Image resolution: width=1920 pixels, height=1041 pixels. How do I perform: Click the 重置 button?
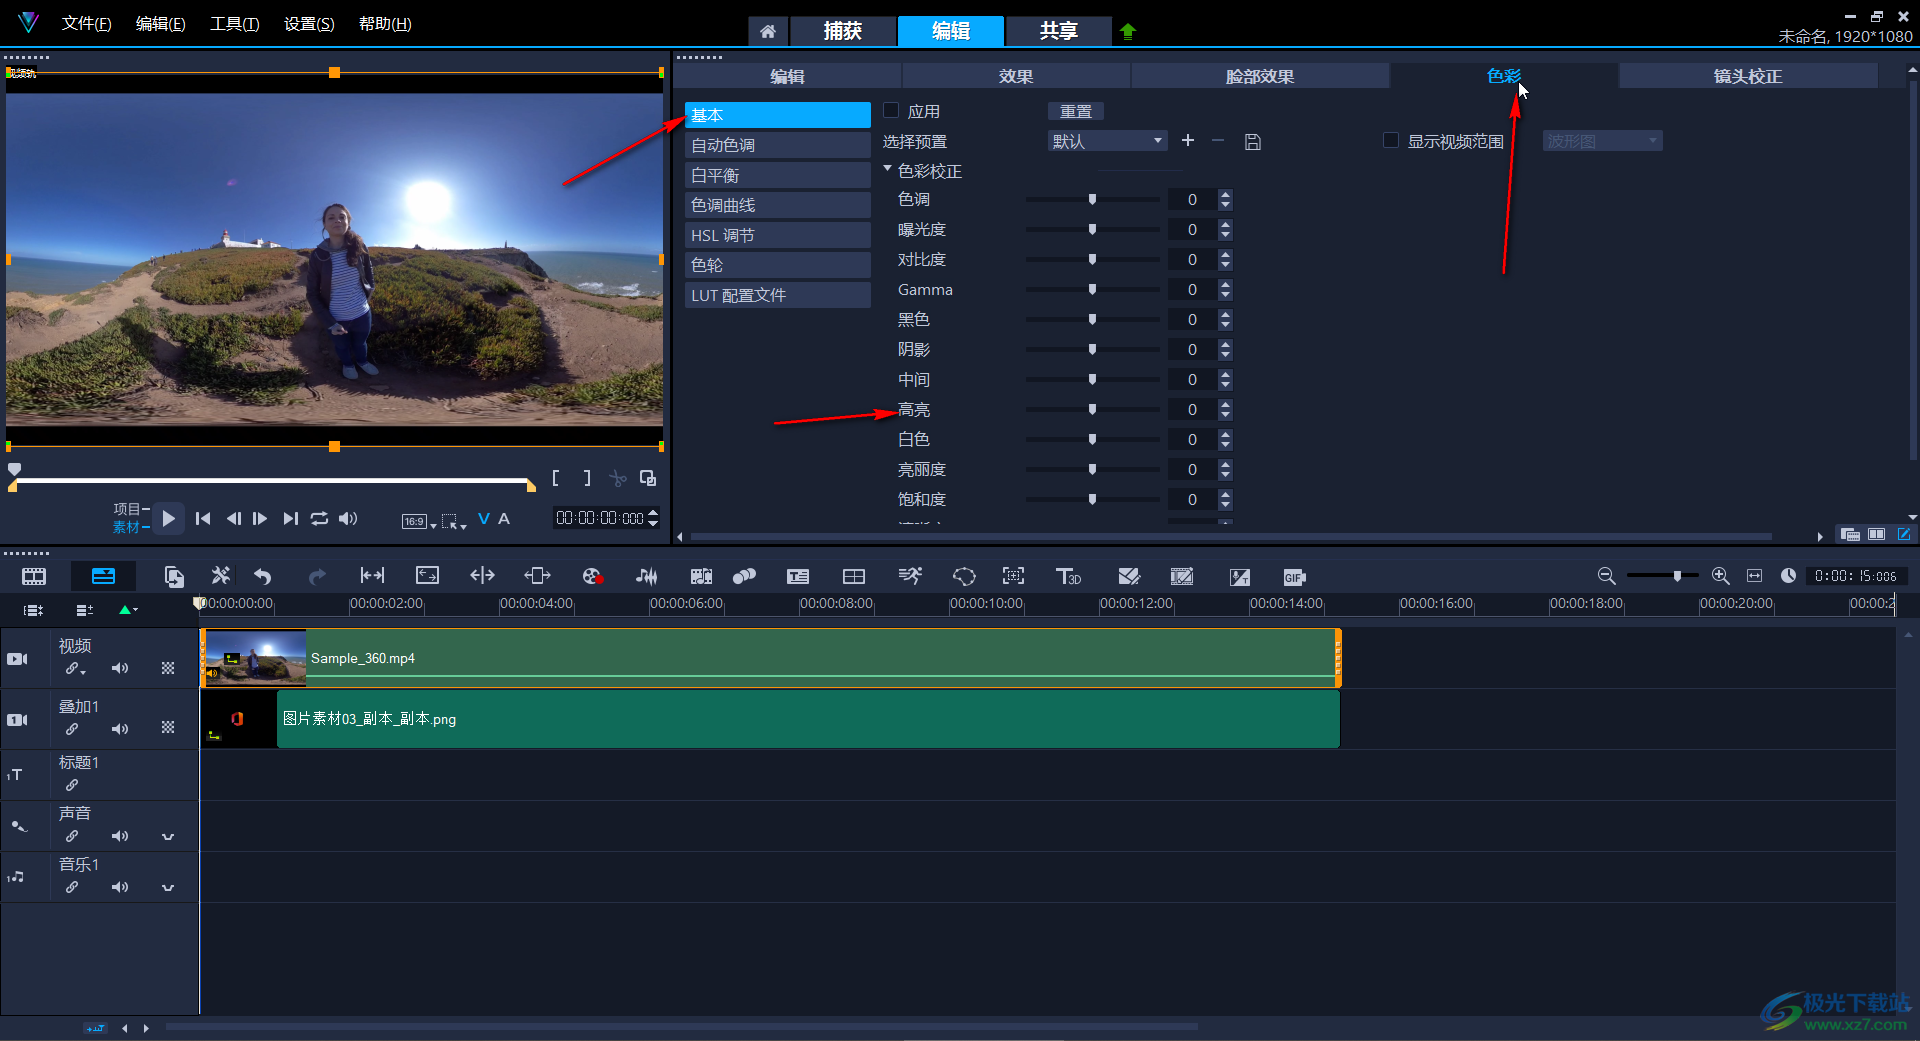[1076, 111]
